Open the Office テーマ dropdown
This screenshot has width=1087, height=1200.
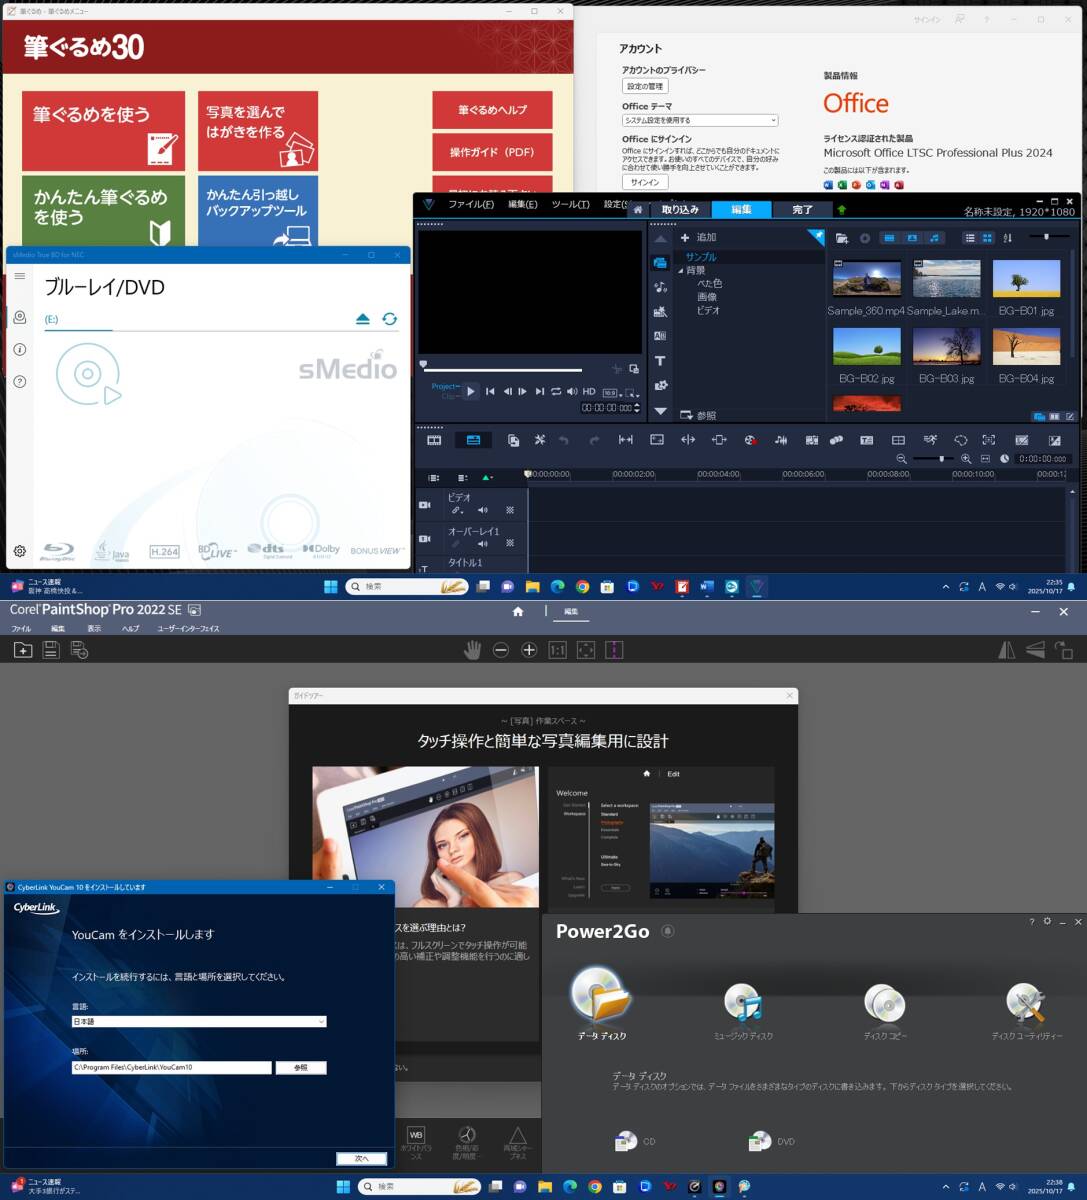pyautogui.click(x=699, y=121)
